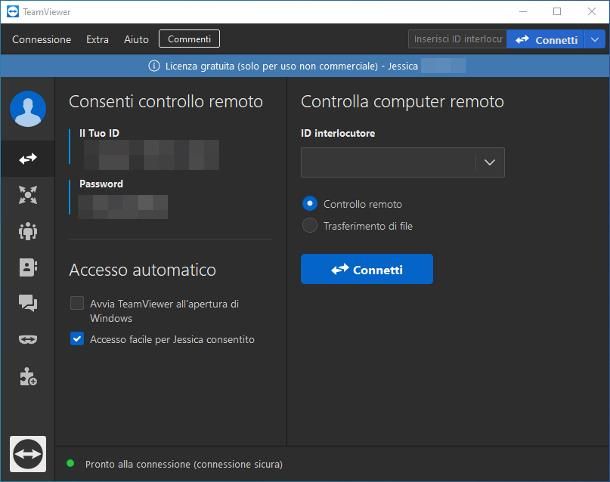Screen dimensions: 610x482
Task: Maximize the TeamViewer window
Action: click(557, 11)
